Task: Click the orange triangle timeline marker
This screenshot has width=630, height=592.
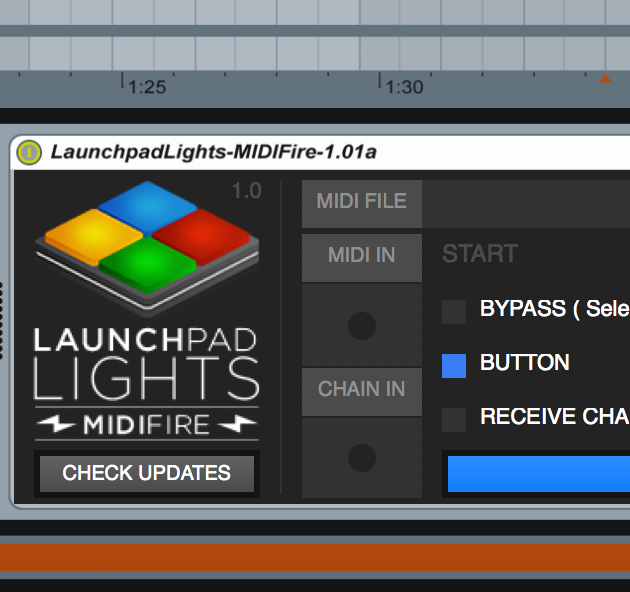Action: click(x=605, y=78)
